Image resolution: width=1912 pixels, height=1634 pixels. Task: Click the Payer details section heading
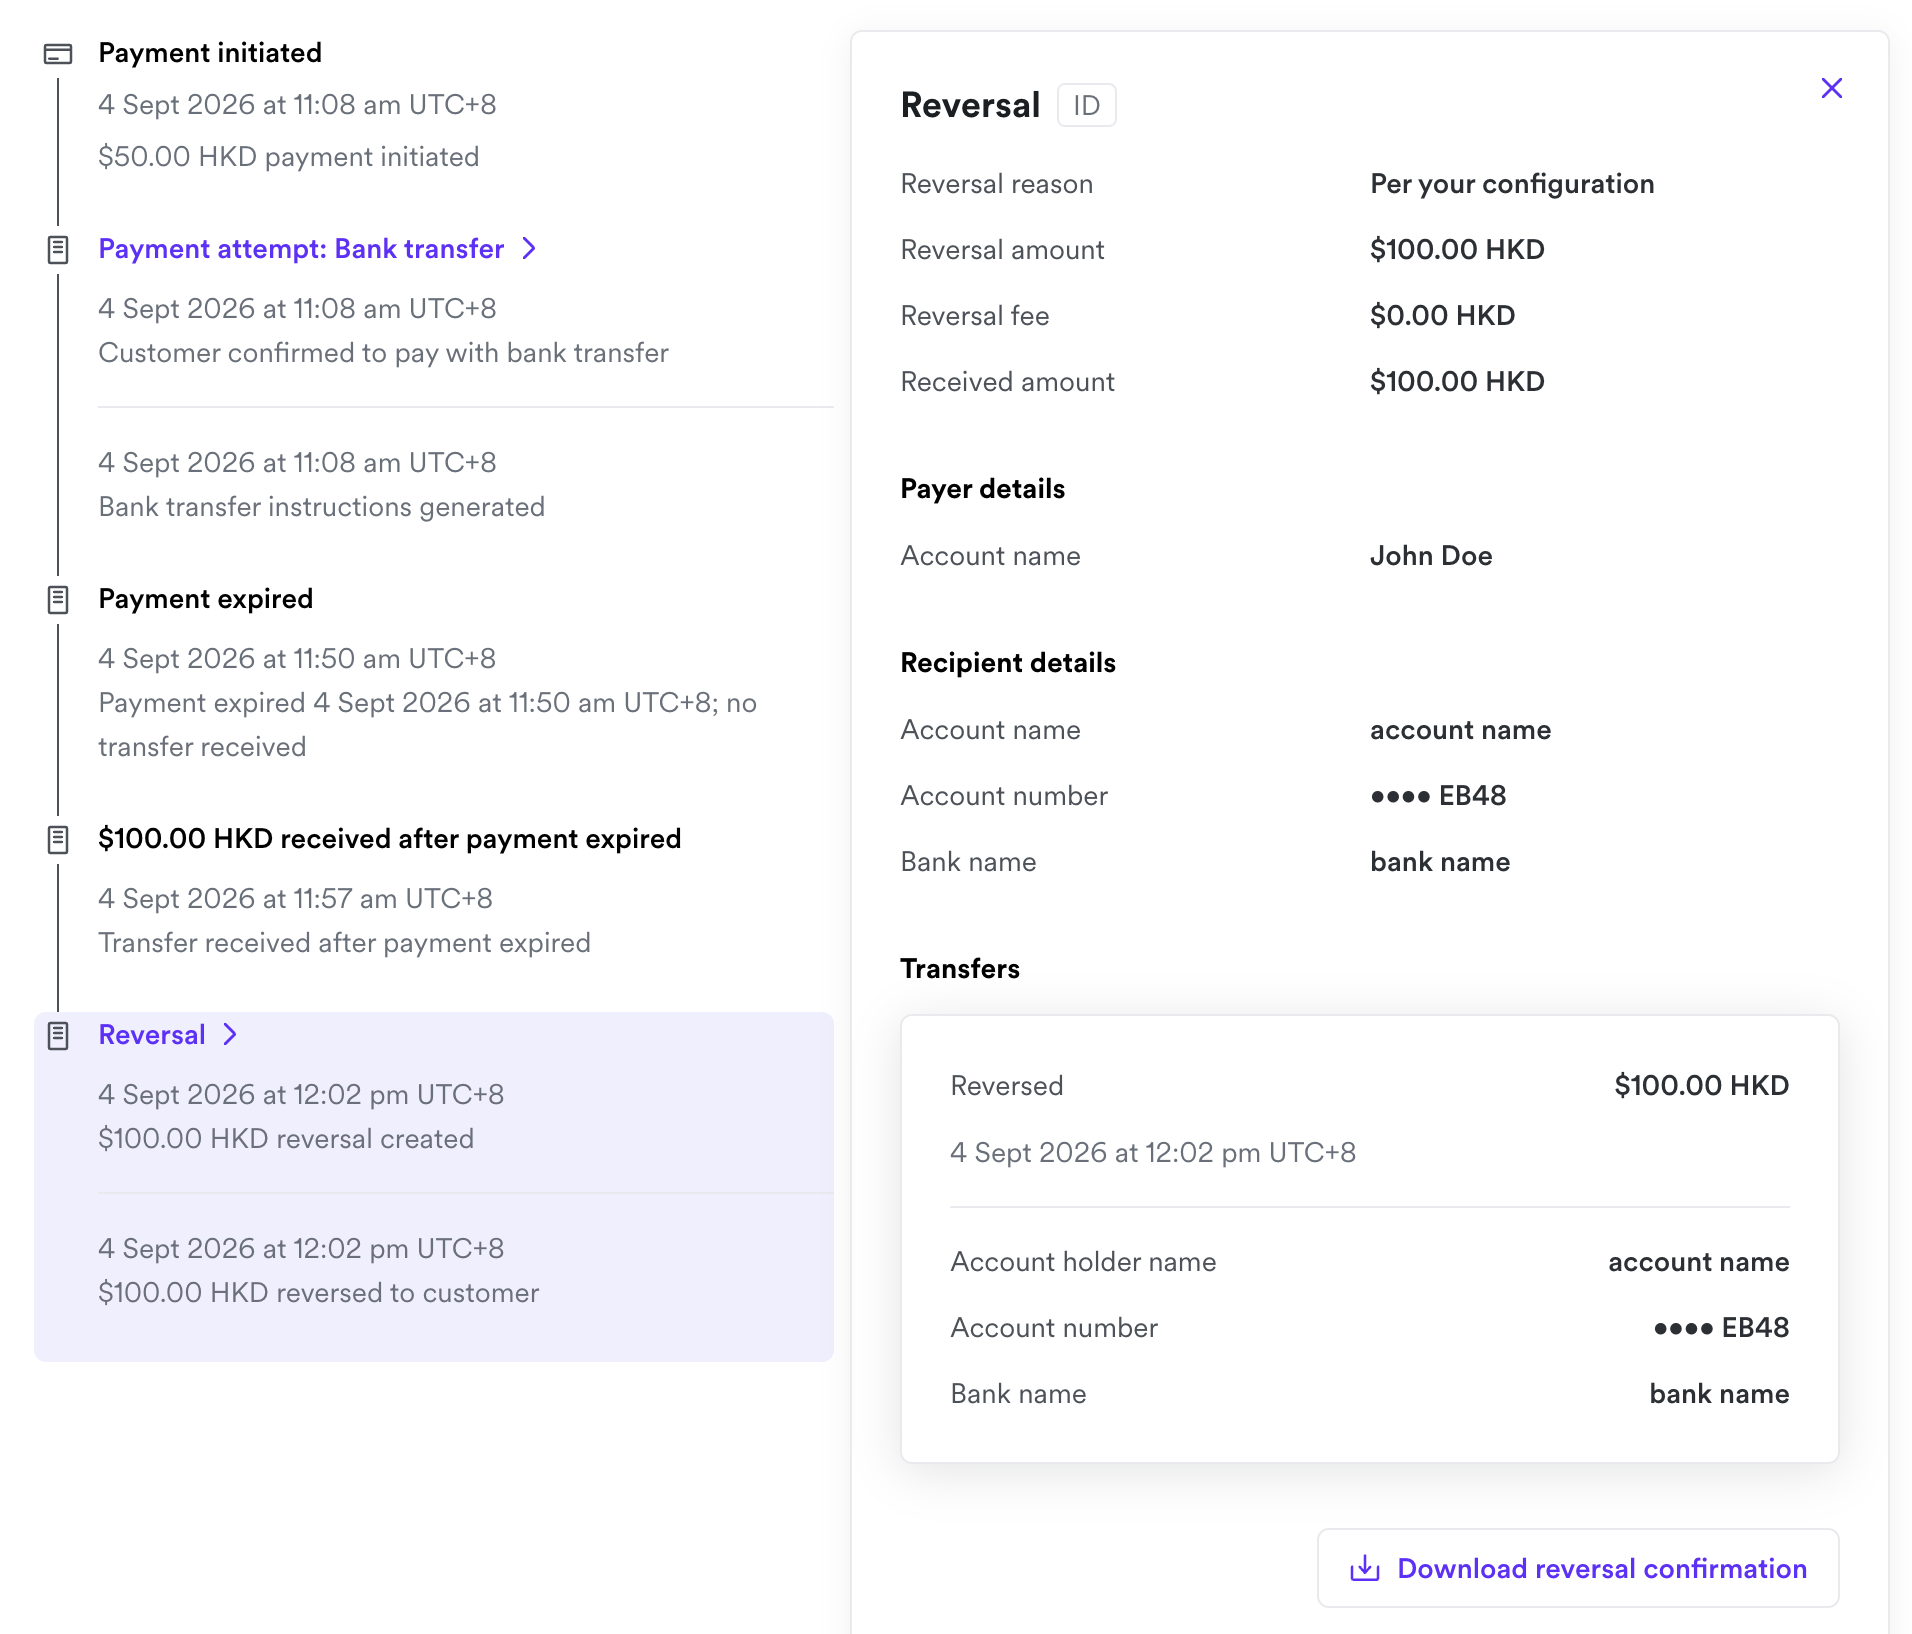tap(983, 489)
